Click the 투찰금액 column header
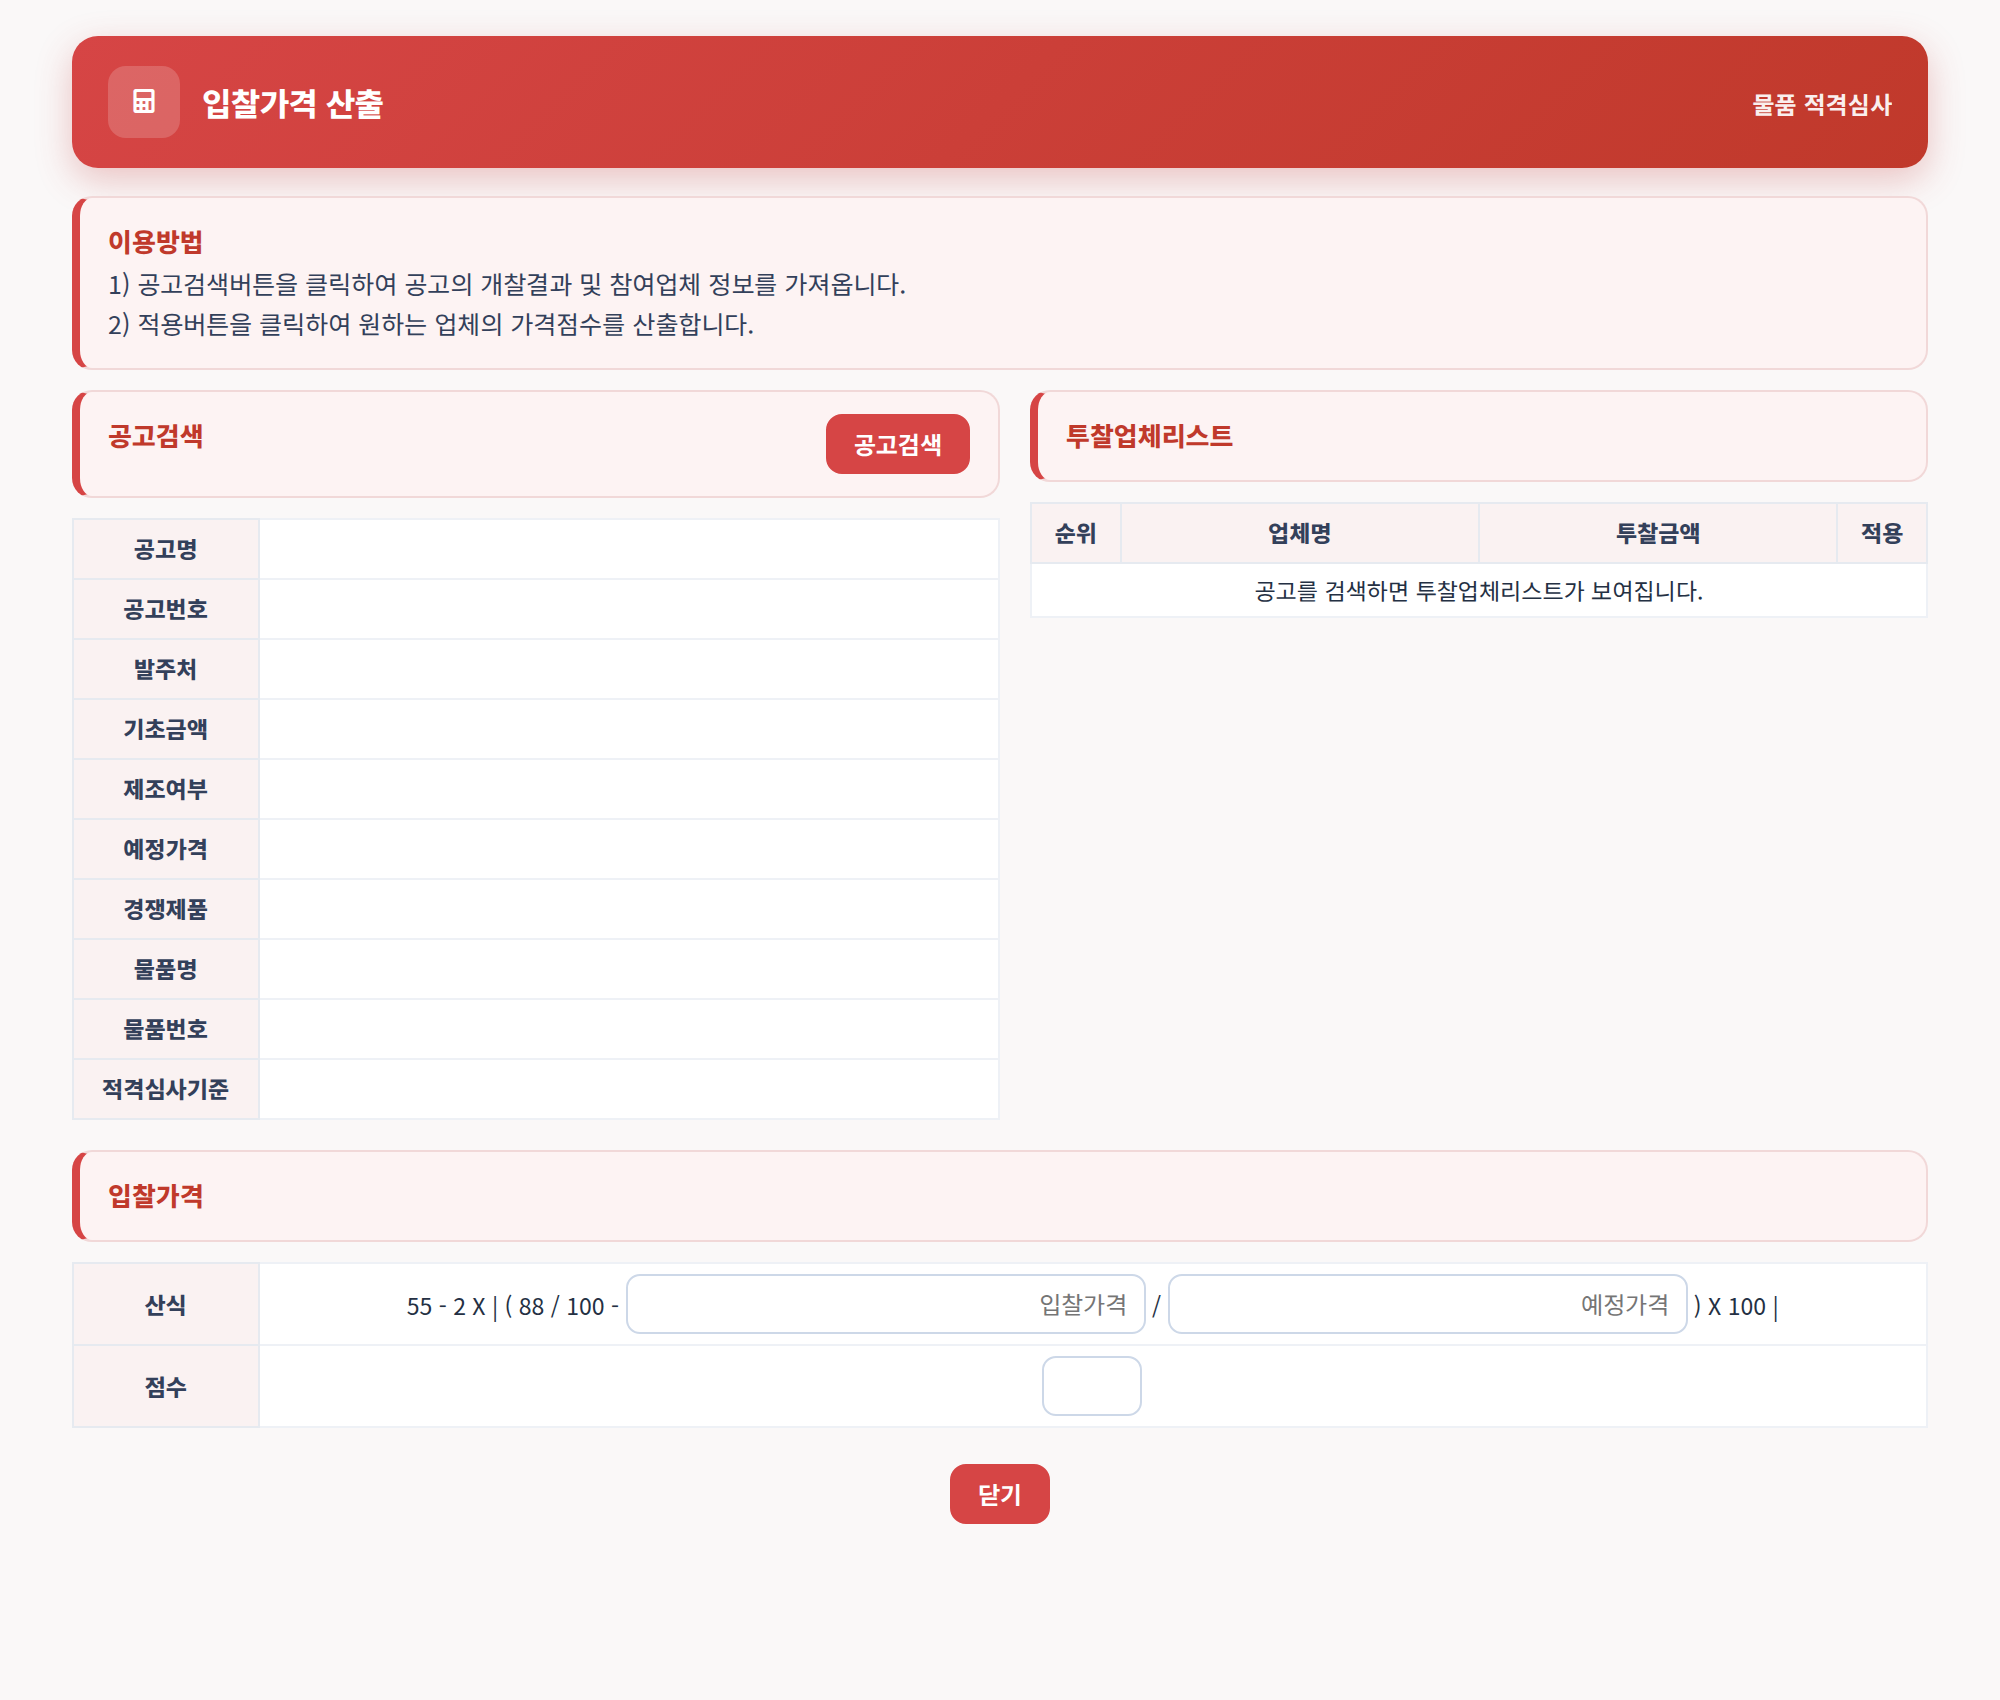Viewport: 2000px width, 1700px height. 1658,533
